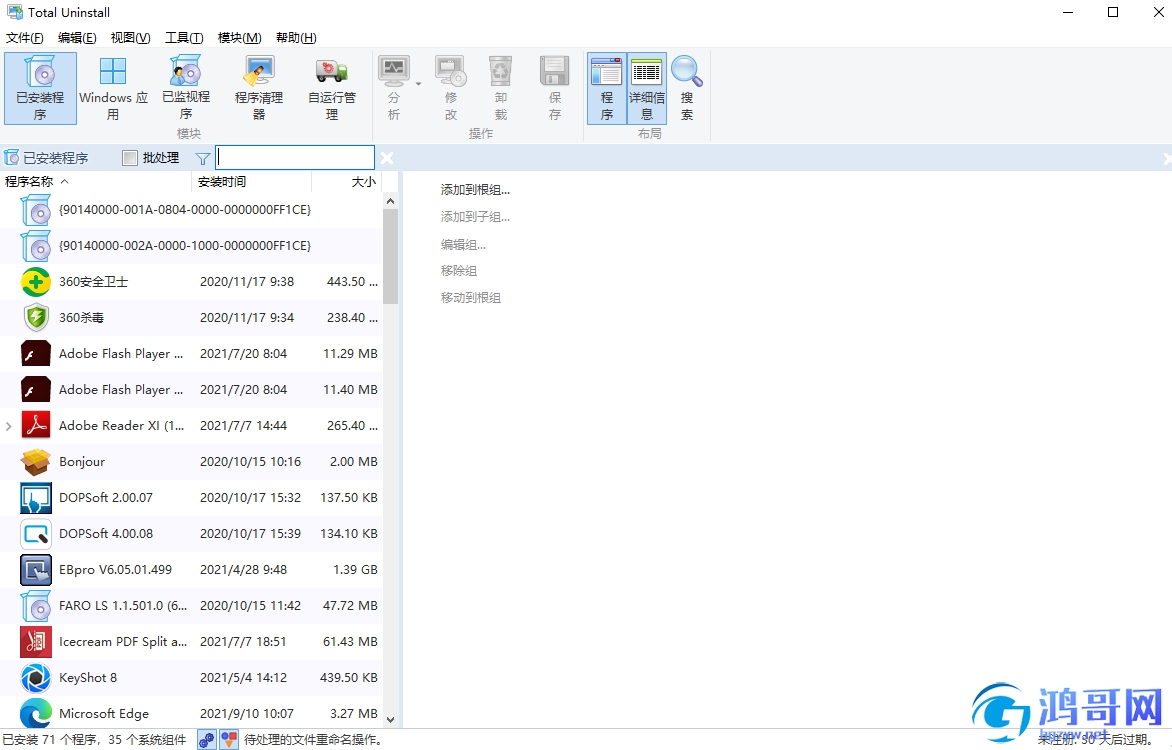Click the filter funnel icon
1172x750 pixels.
pos(203,158)
